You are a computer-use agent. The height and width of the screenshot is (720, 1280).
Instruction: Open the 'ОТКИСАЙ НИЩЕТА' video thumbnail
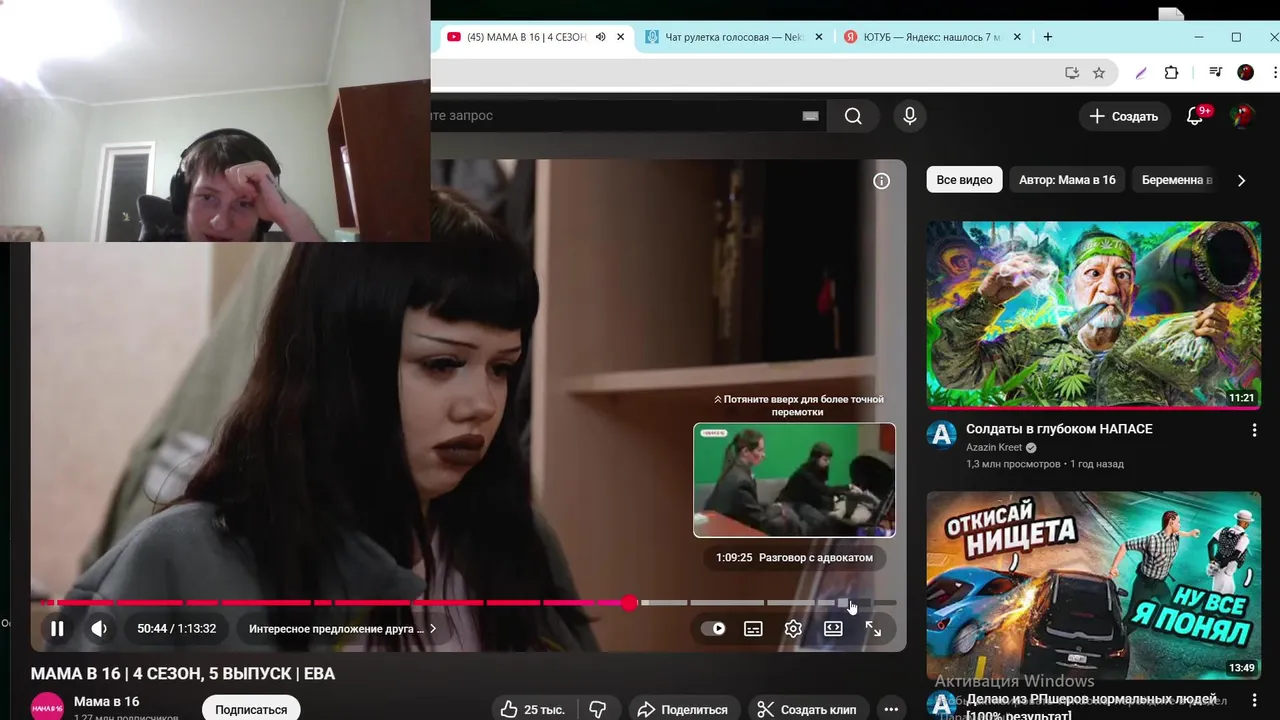pyautogui.click(x=1093, y=585)
